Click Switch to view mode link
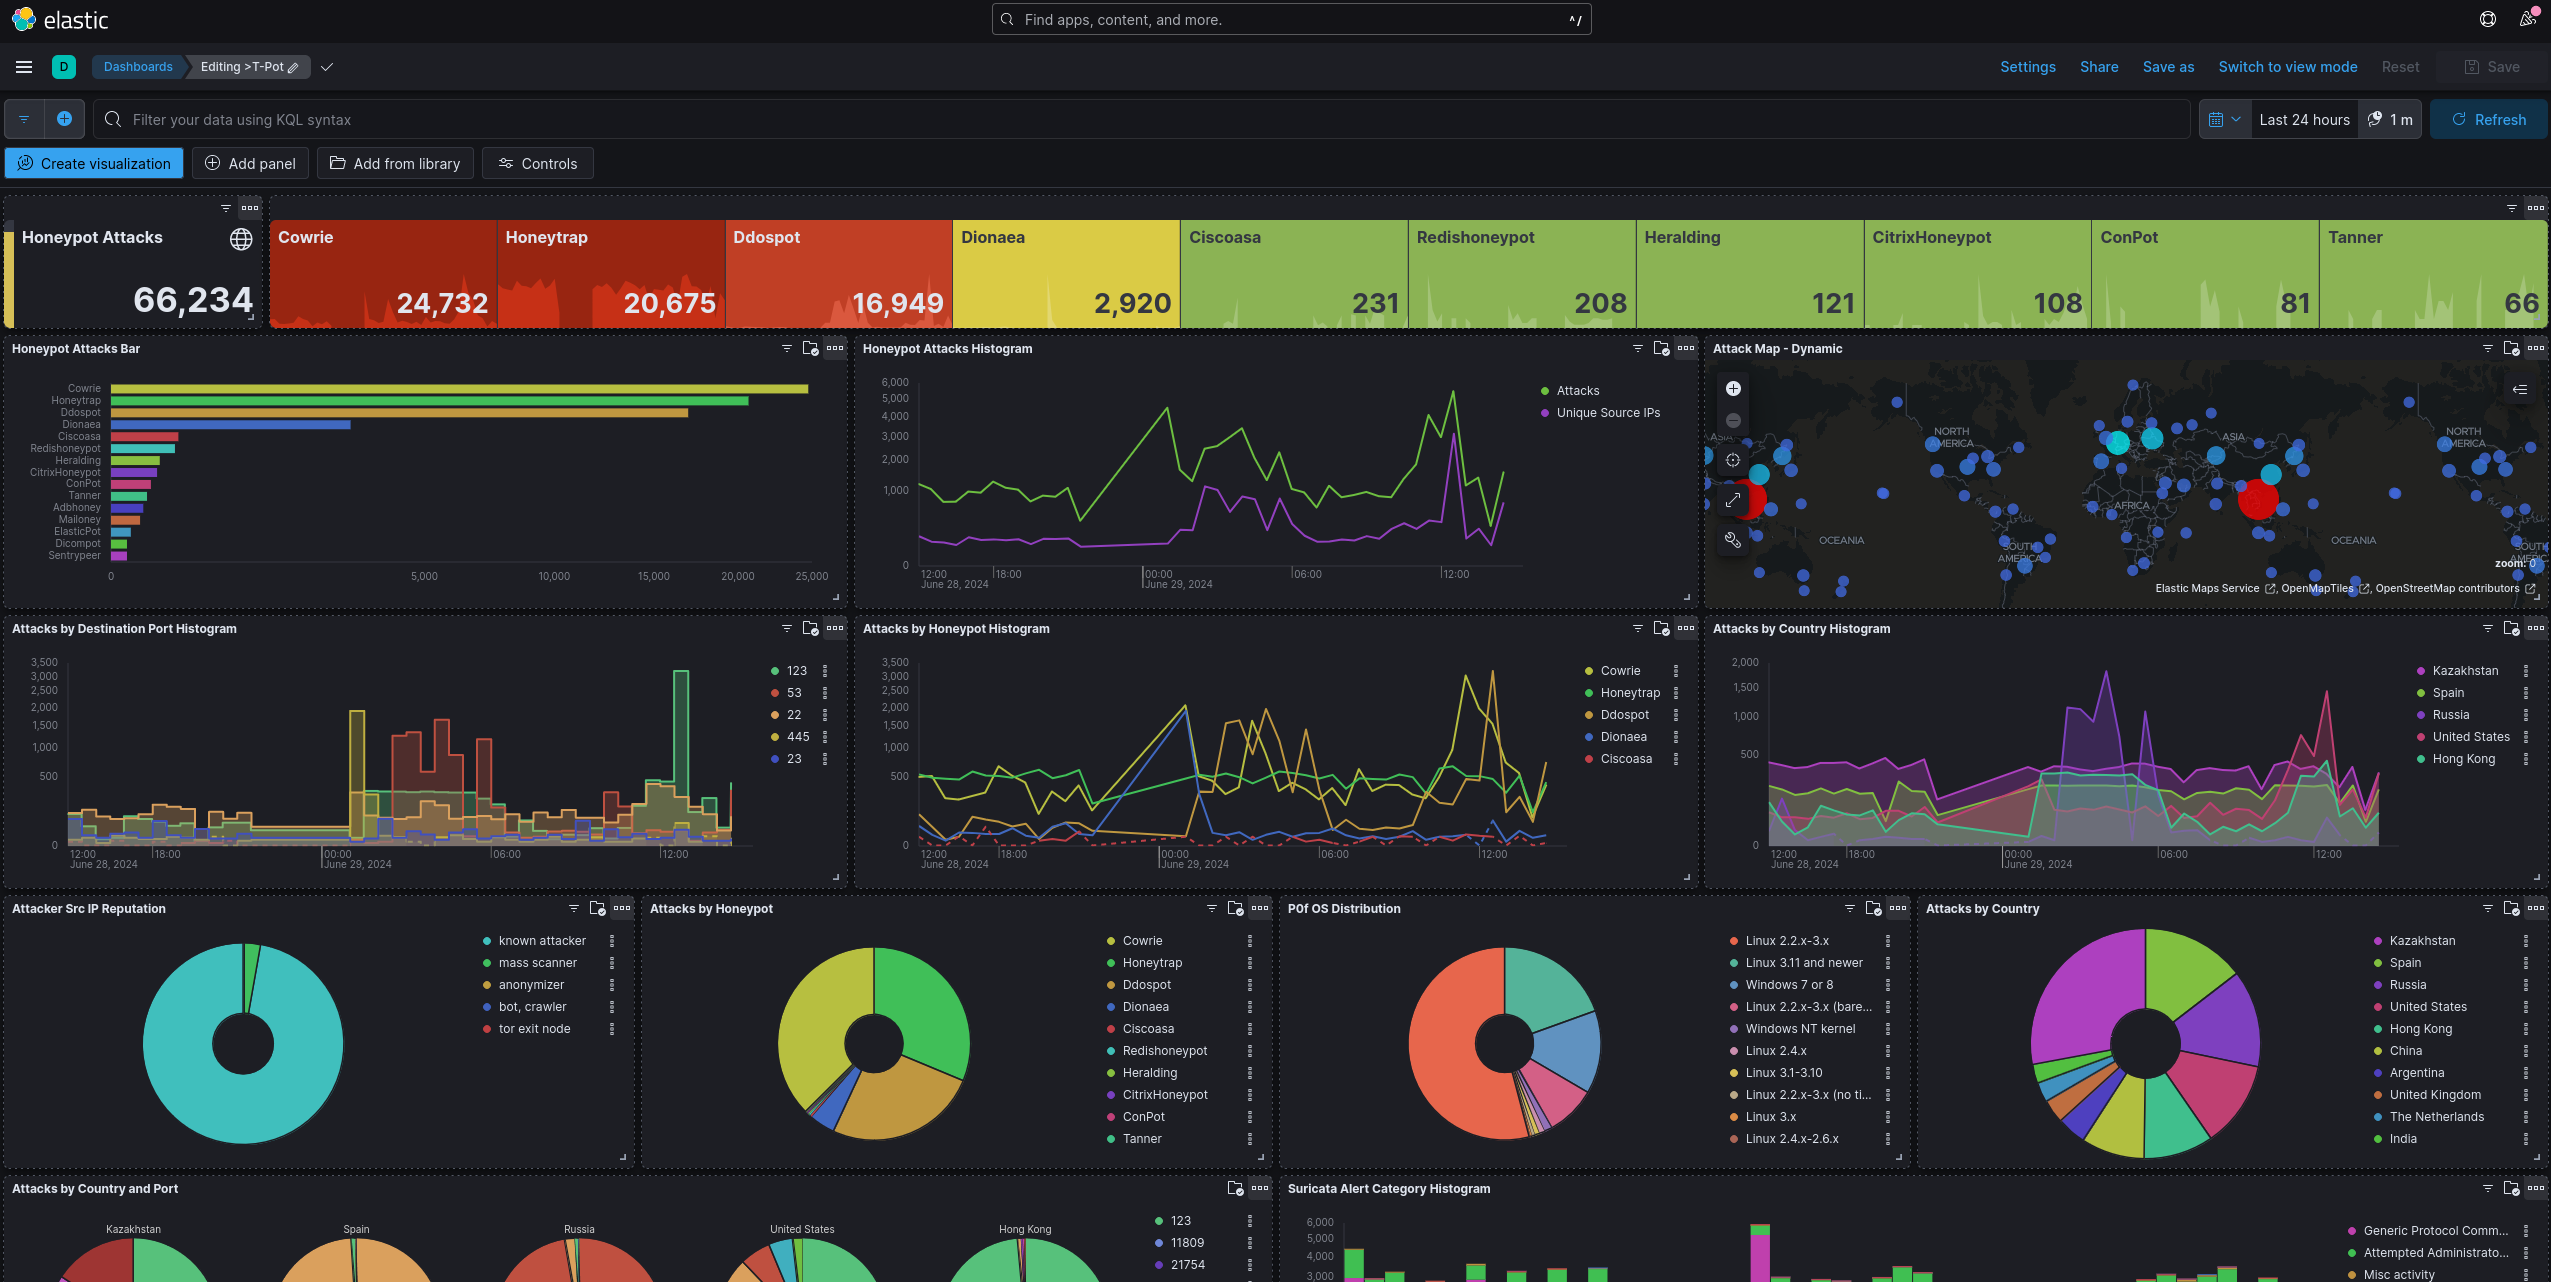Viewport: 2551px width, 1282px height. [x=2287, y=67]
